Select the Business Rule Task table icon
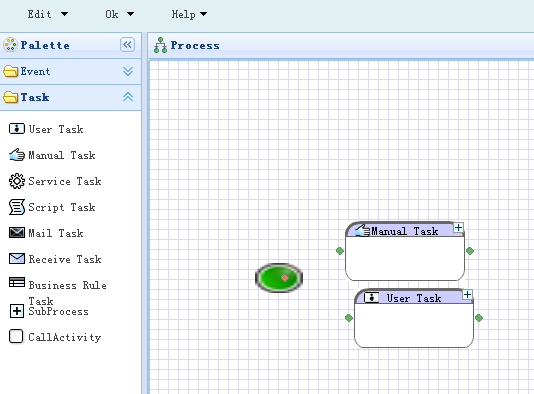 (16, 282)
